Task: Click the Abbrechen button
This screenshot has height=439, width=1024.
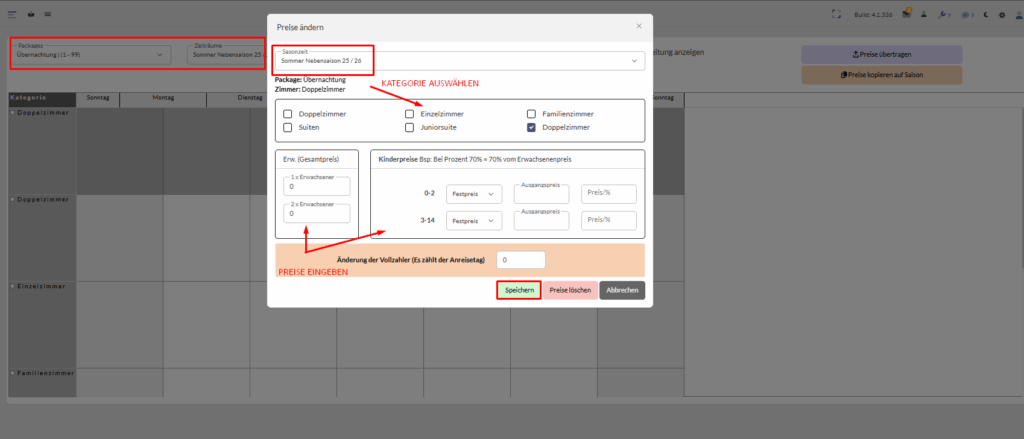Action: [x=622, y=290]
